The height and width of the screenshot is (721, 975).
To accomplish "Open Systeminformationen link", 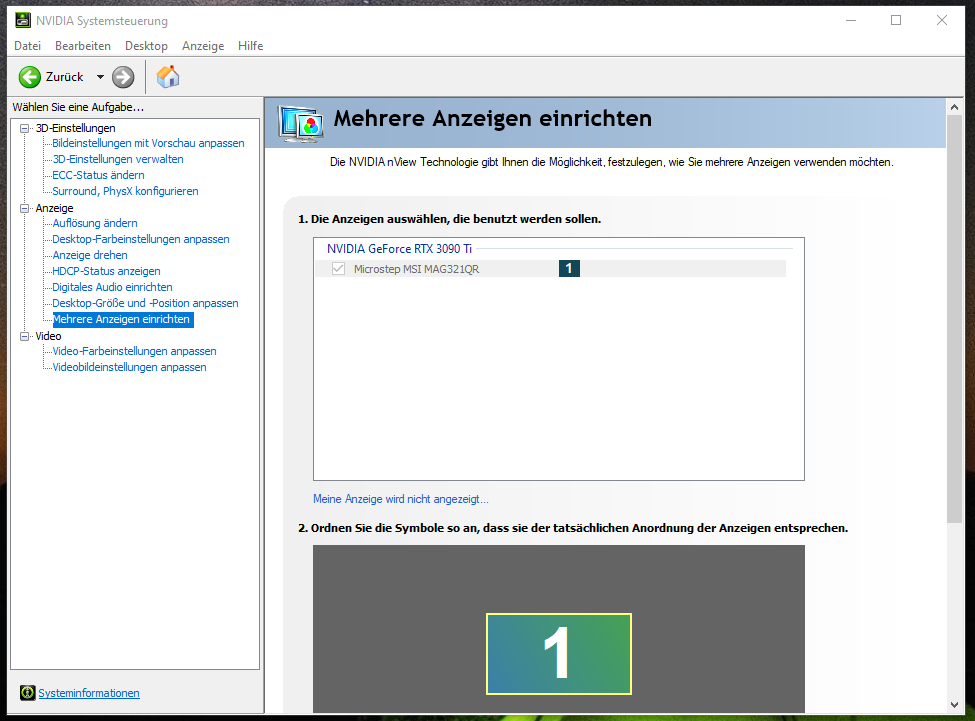I will tap(89, 693).
